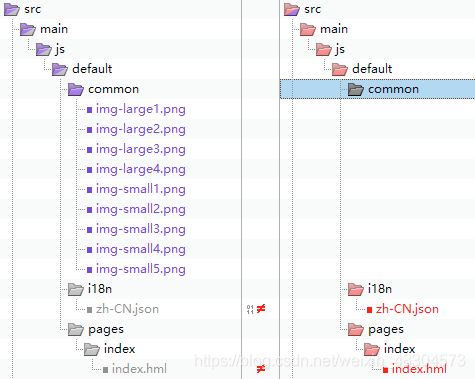Select gray index.hml in left pane
The image size is (475, 379).
(x=139, y=369)
